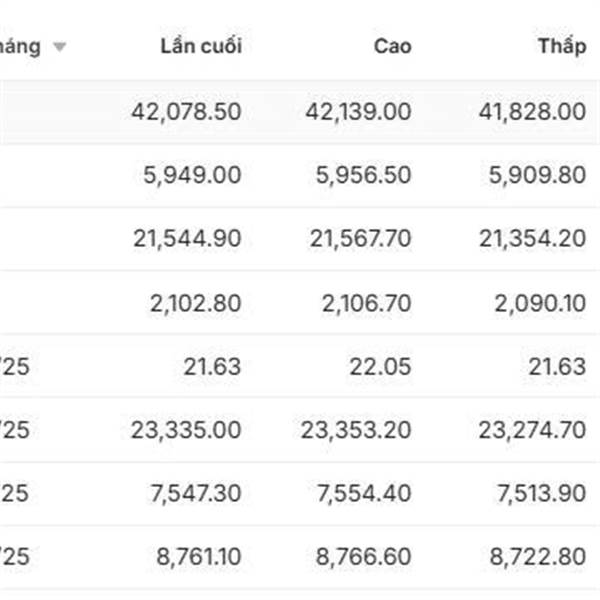Select the 8,761.10 last price cell

click(x=199, y=556)
